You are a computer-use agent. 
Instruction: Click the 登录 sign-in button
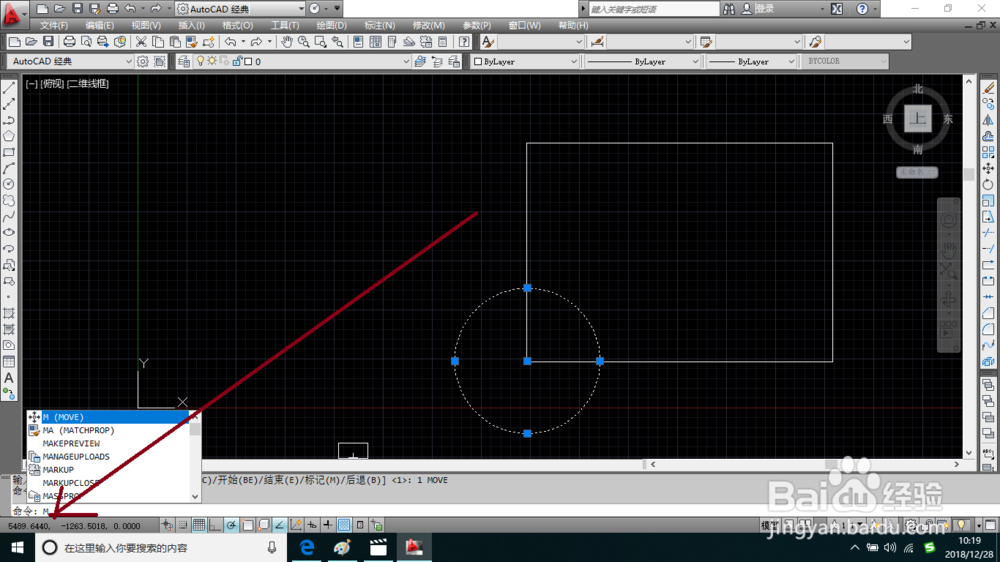tap(759, 9)
